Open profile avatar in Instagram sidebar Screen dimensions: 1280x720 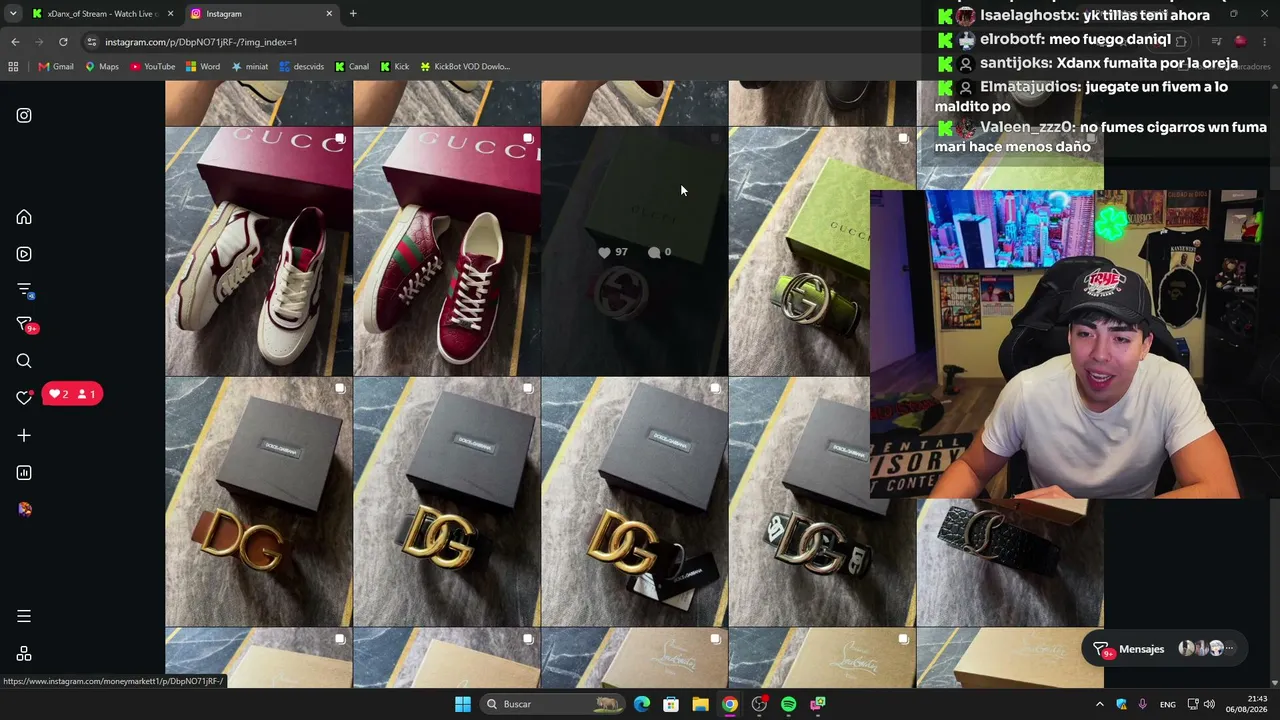point(24,509)
